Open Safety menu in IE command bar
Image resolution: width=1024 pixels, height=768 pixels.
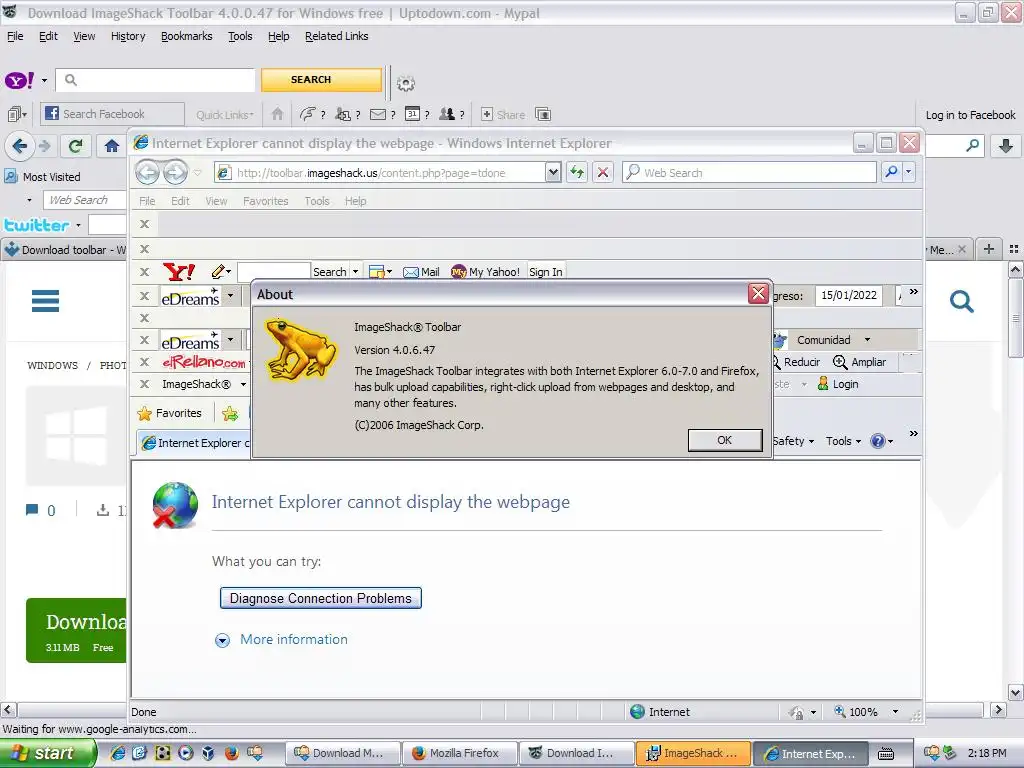793,441
